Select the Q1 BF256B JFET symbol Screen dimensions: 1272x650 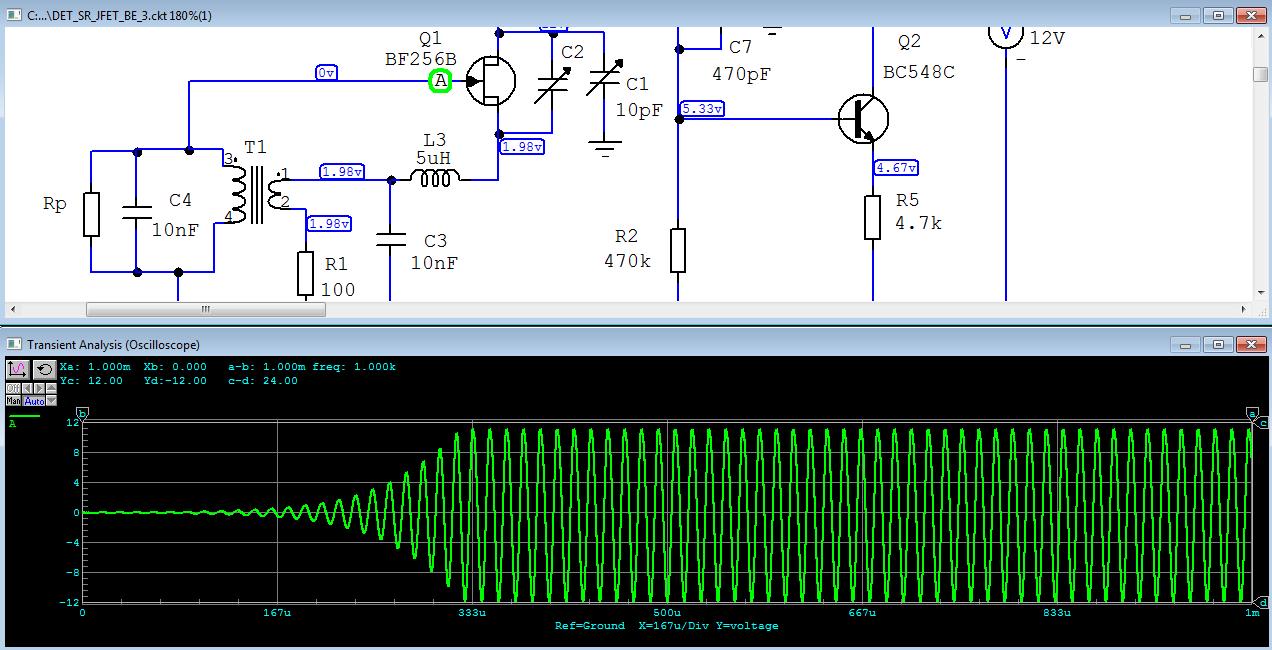[x=490, y=80]
